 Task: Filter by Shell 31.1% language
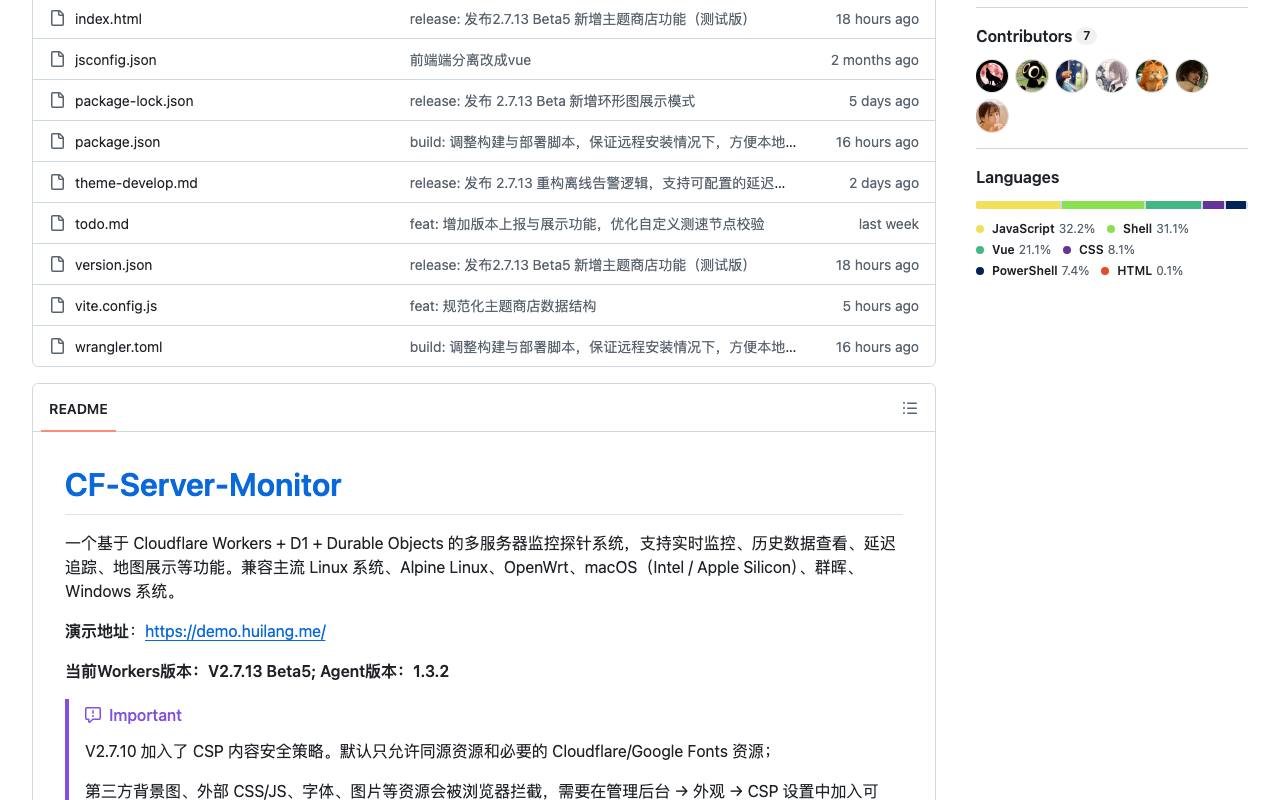point(1148,229)
